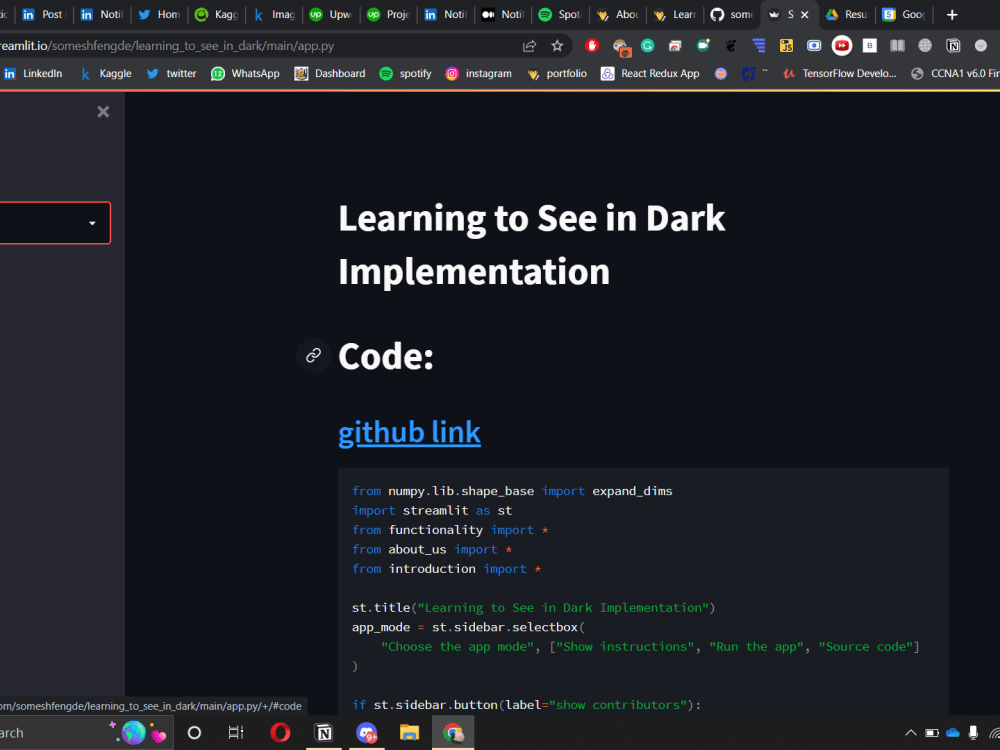The width and height of the screenshot is (1000, 750).
Task: Open a new browser tab
Action: tap(952, 15)
